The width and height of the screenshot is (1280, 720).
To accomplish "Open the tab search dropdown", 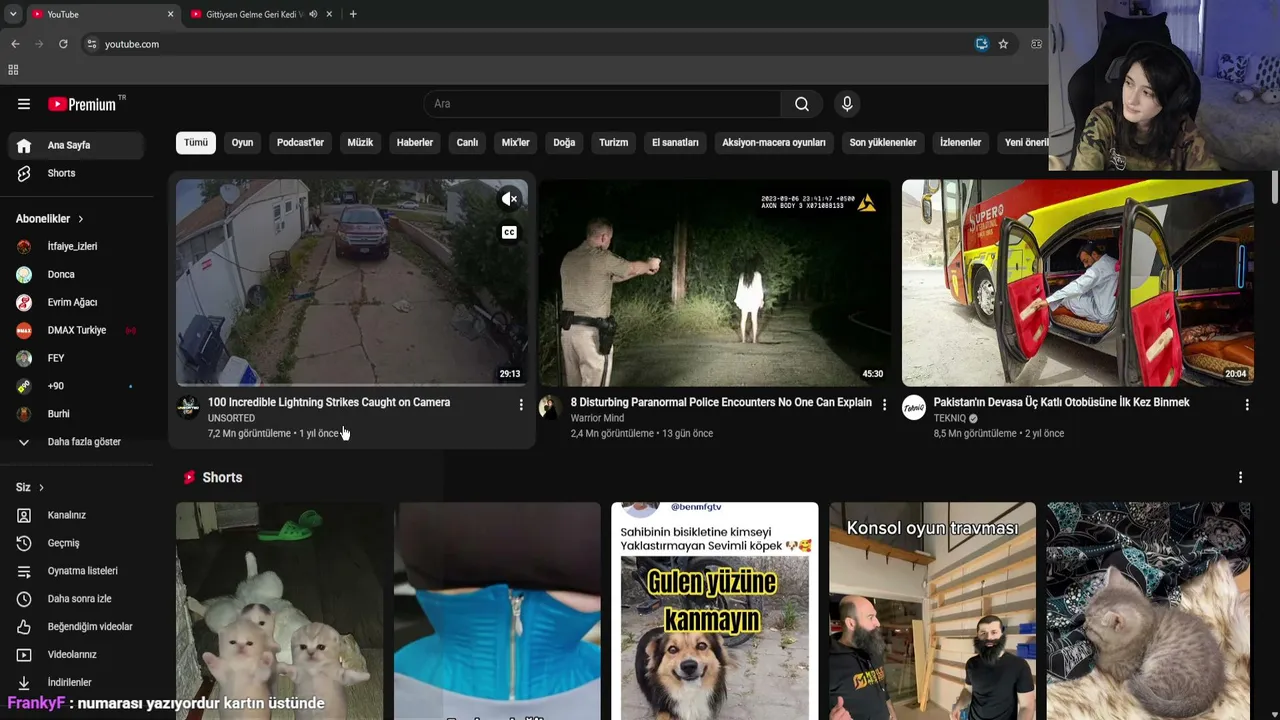I will click(13, 14).
